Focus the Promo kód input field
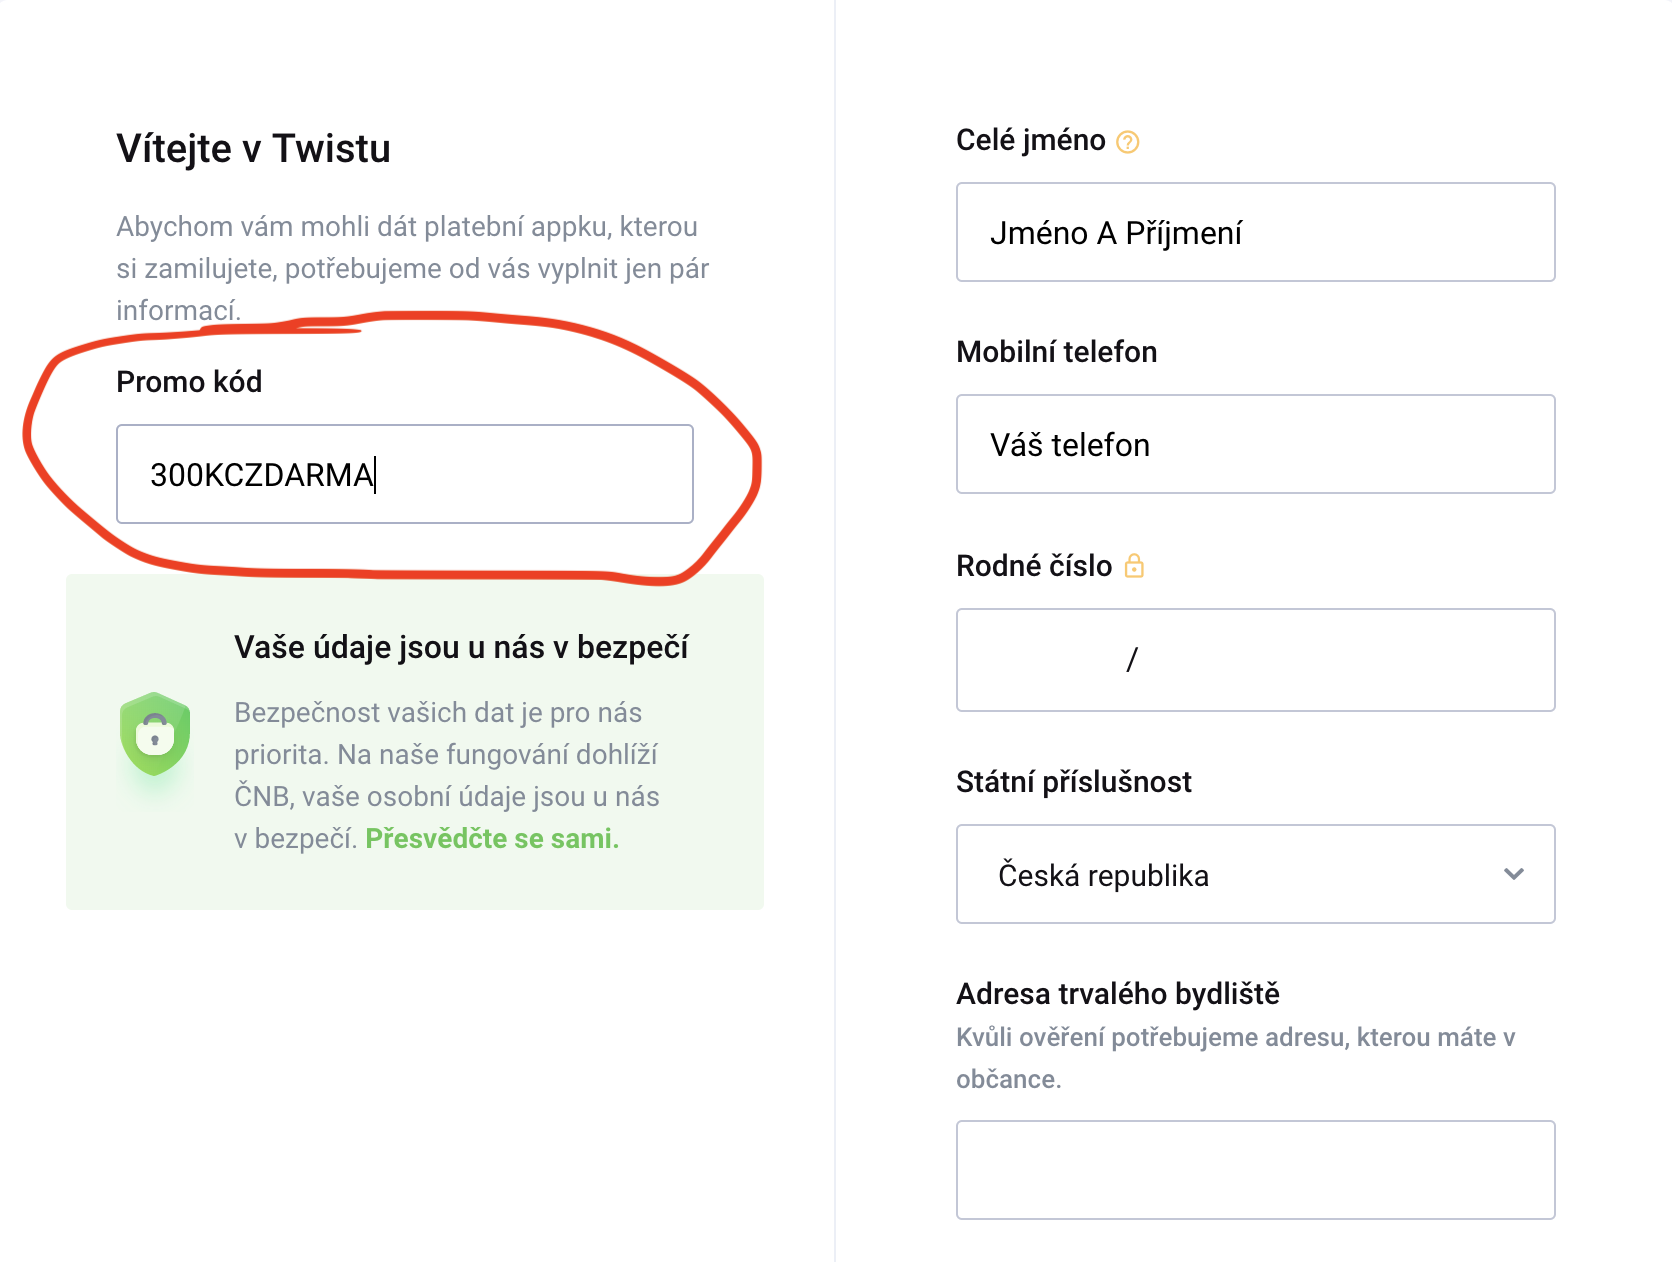This screenshot has height=1262, width=1672. 404,474
